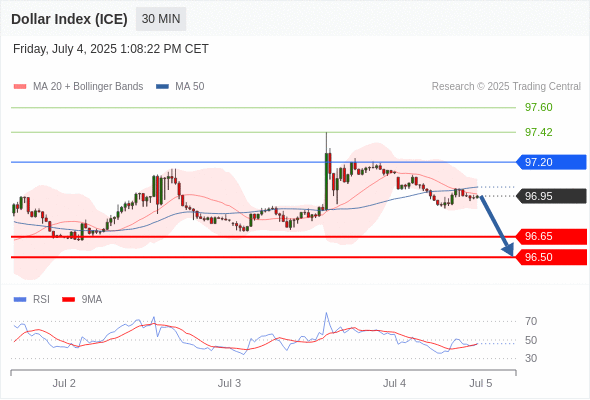Viewport: 590px width, 400px height.
Task: Click the Research © 2025 Trading Central text
Action: (x=506, y=87)
